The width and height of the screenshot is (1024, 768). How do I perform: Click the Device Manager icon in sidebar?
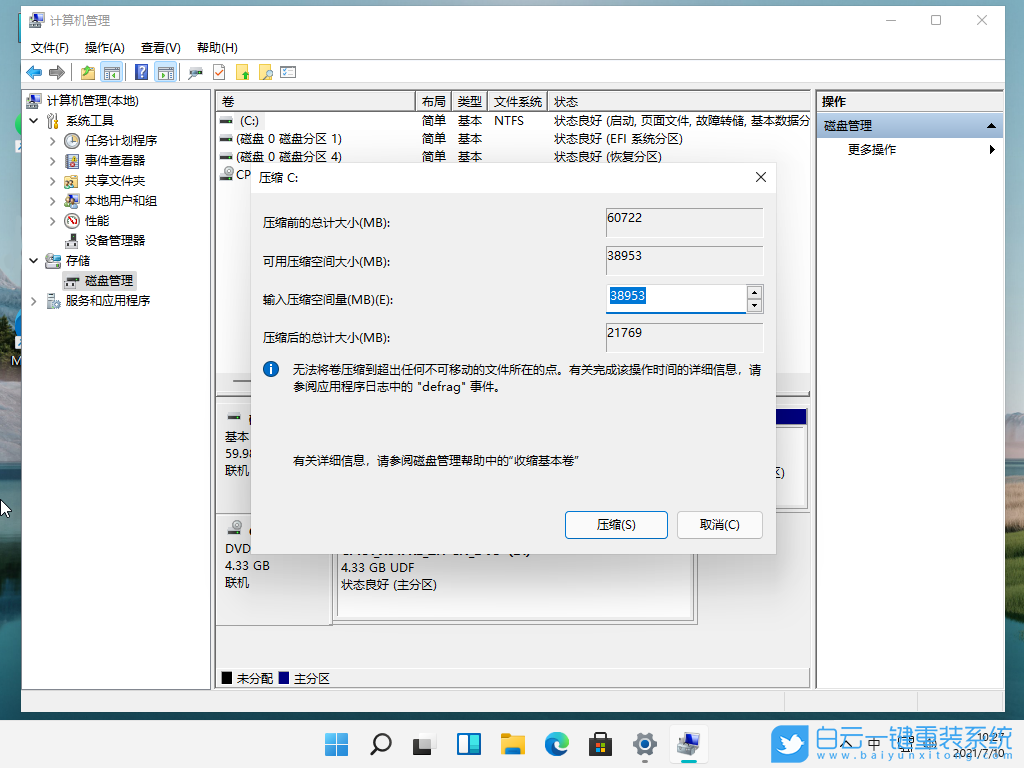pyautogui.click(x=71, y=240)
